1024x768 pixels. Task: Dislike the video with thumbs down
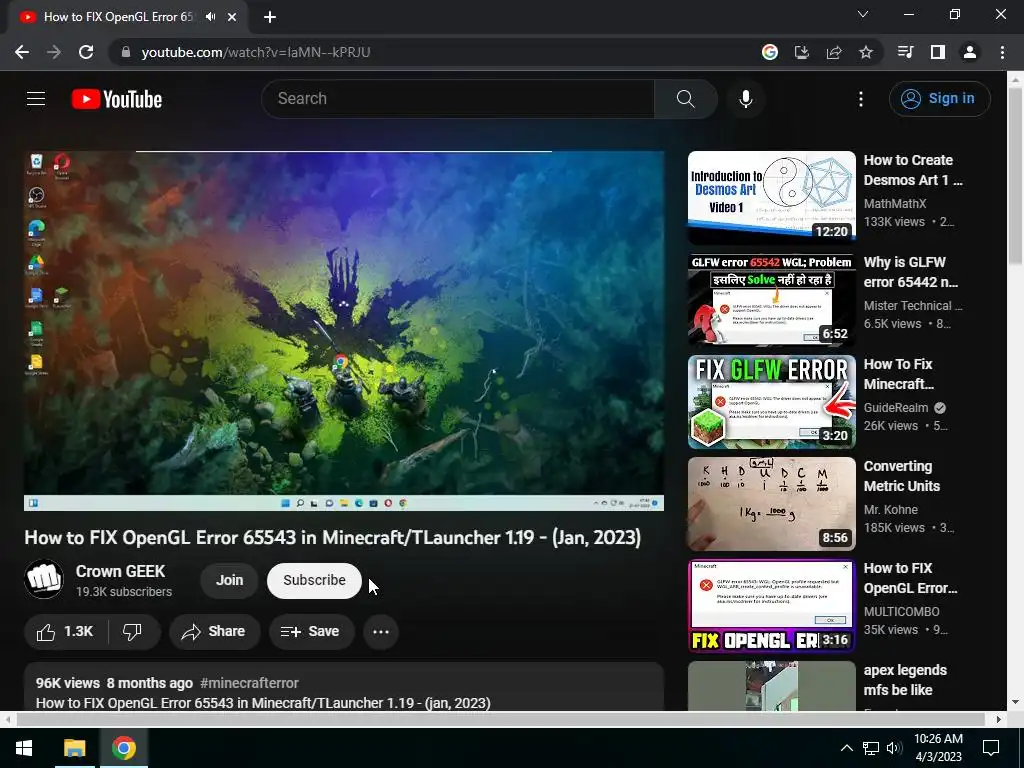point(133,632)
